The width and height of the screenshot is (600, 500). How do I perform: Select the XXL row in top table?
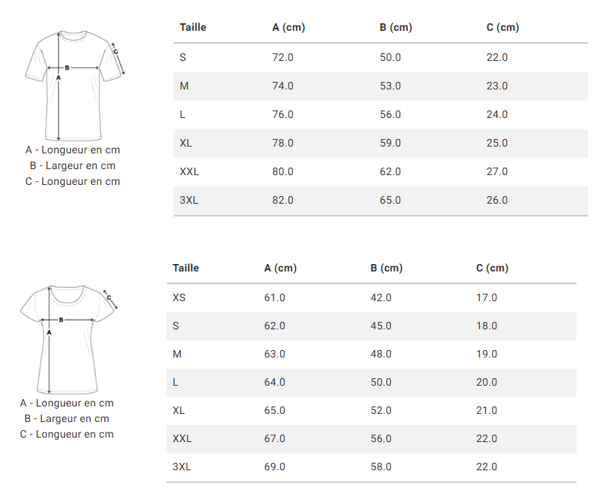click(x=380, y=172)
